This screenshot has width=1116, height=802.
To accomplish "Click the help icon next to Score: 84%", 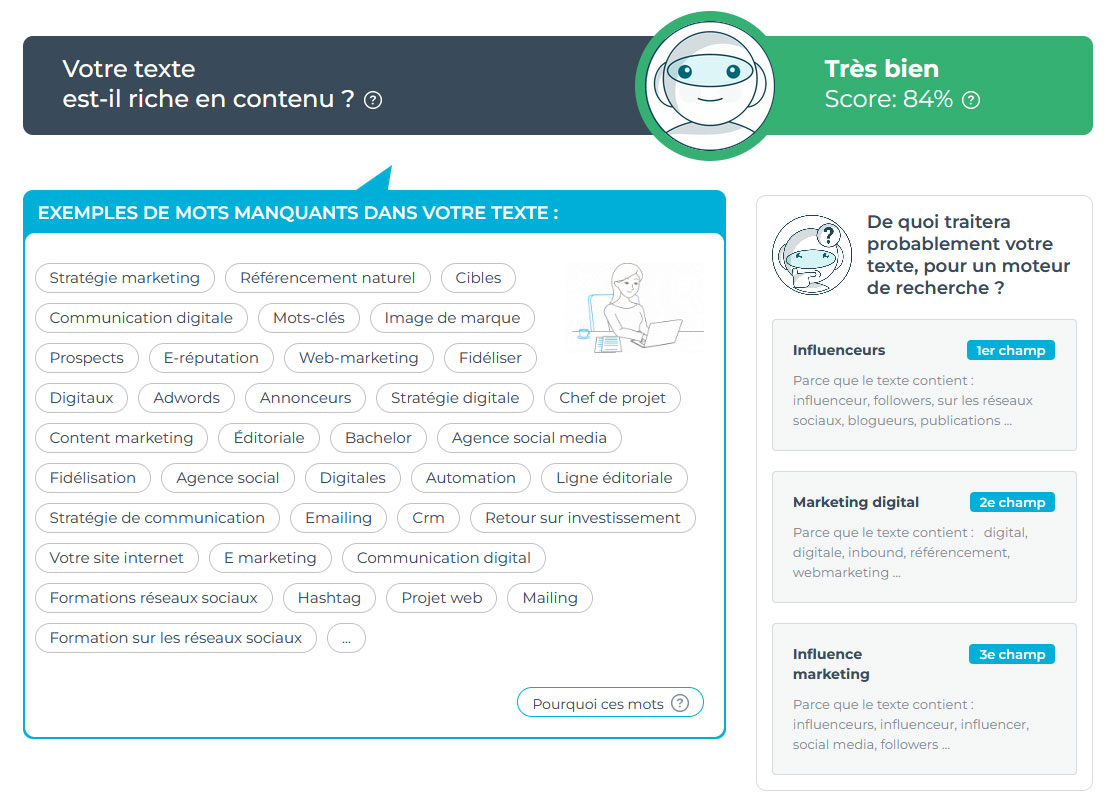I will [971, 100].
